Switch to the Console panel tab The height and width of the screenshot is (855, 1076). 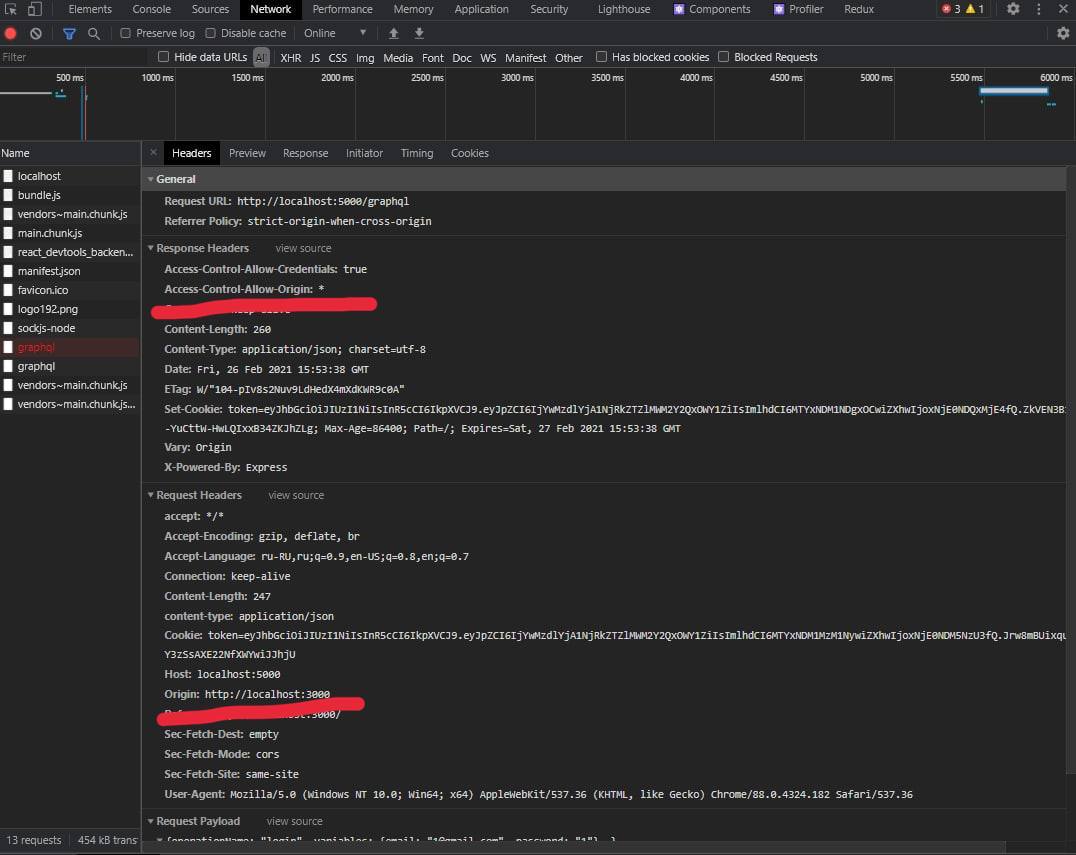(152, 9)
